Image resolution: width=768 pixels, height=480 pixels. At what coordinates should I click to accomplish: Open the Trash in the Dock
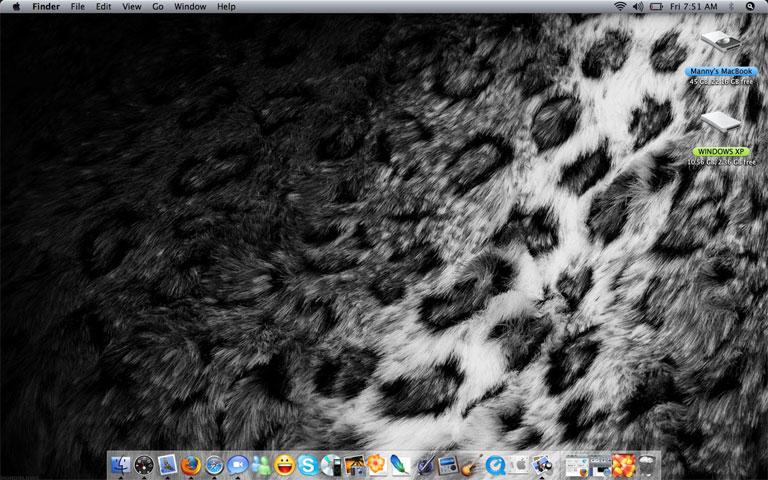pyautogui.click(x=649, y=465)
